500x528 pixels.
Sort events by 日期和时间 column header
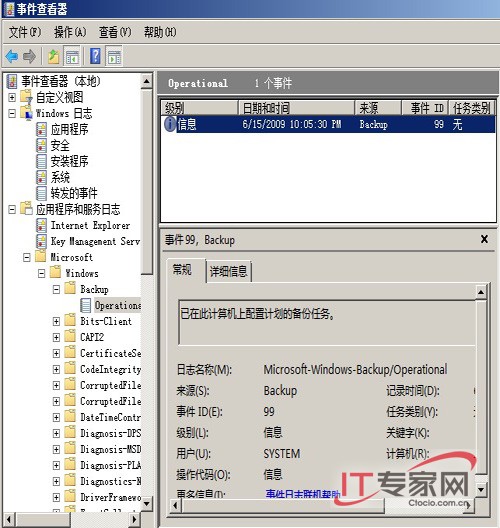tap(296, 108)
